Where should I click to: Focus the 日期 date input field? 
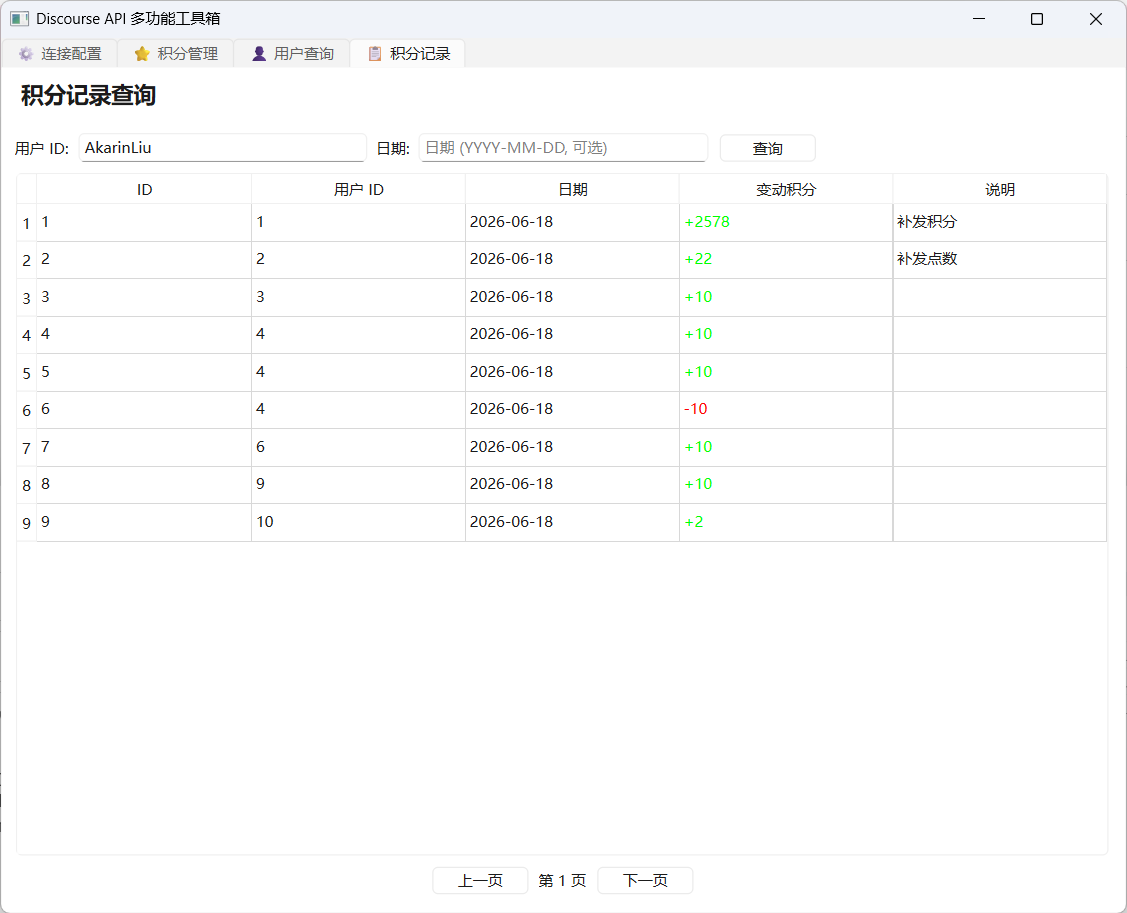(564, 147)
